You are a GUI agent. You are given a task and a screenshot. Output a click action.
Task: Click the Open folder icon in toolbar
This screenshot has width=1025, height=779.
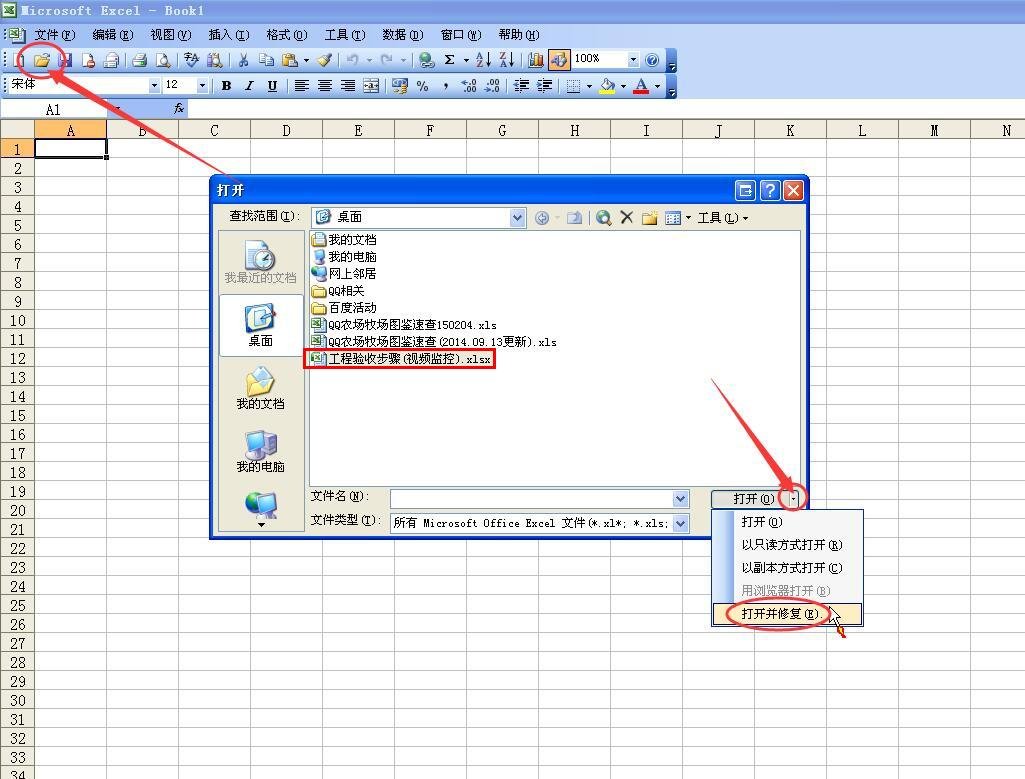(42, 60)
